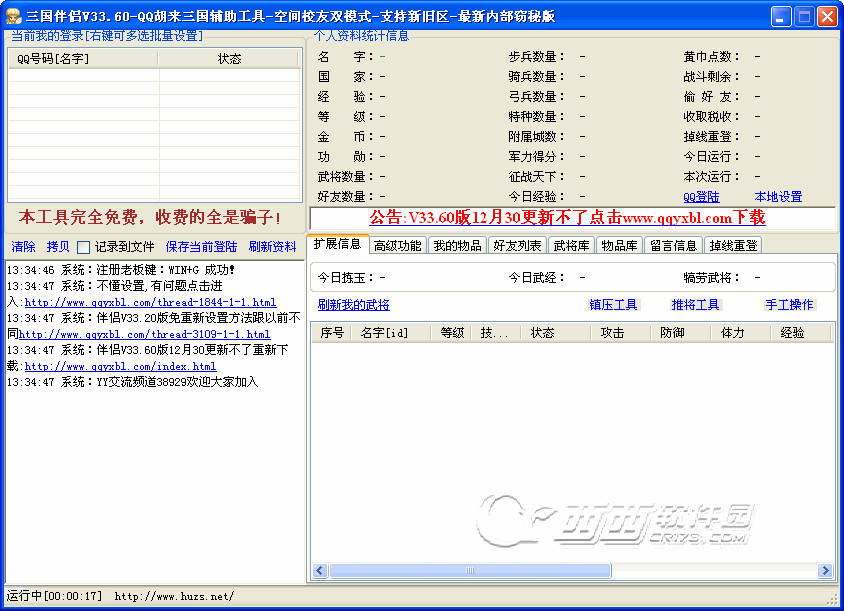Click horizontal scrollbar right arrow

[825, 570]
